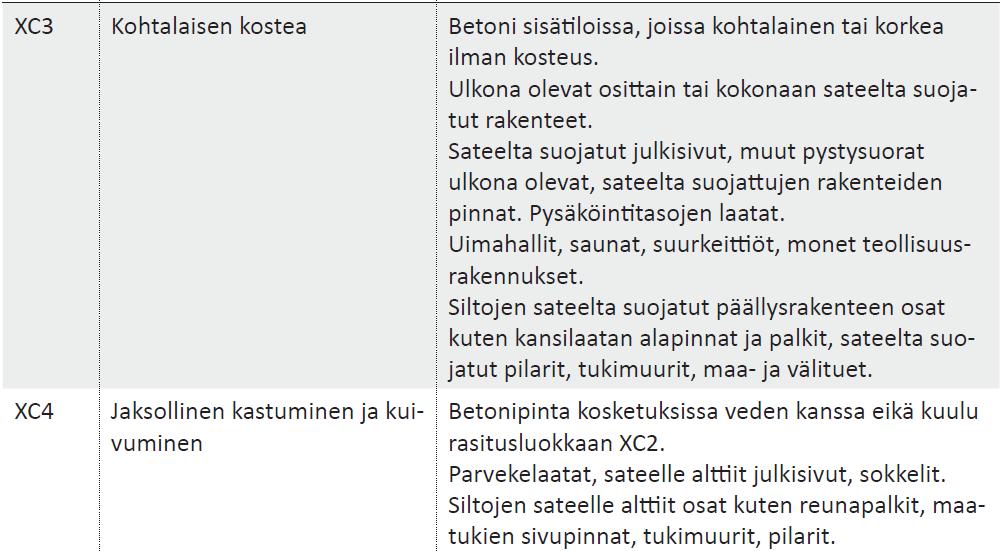
Task: Click line starting 'Ulkona olevat osittain'
Action: pyautogui.click(x=712, y=89)
